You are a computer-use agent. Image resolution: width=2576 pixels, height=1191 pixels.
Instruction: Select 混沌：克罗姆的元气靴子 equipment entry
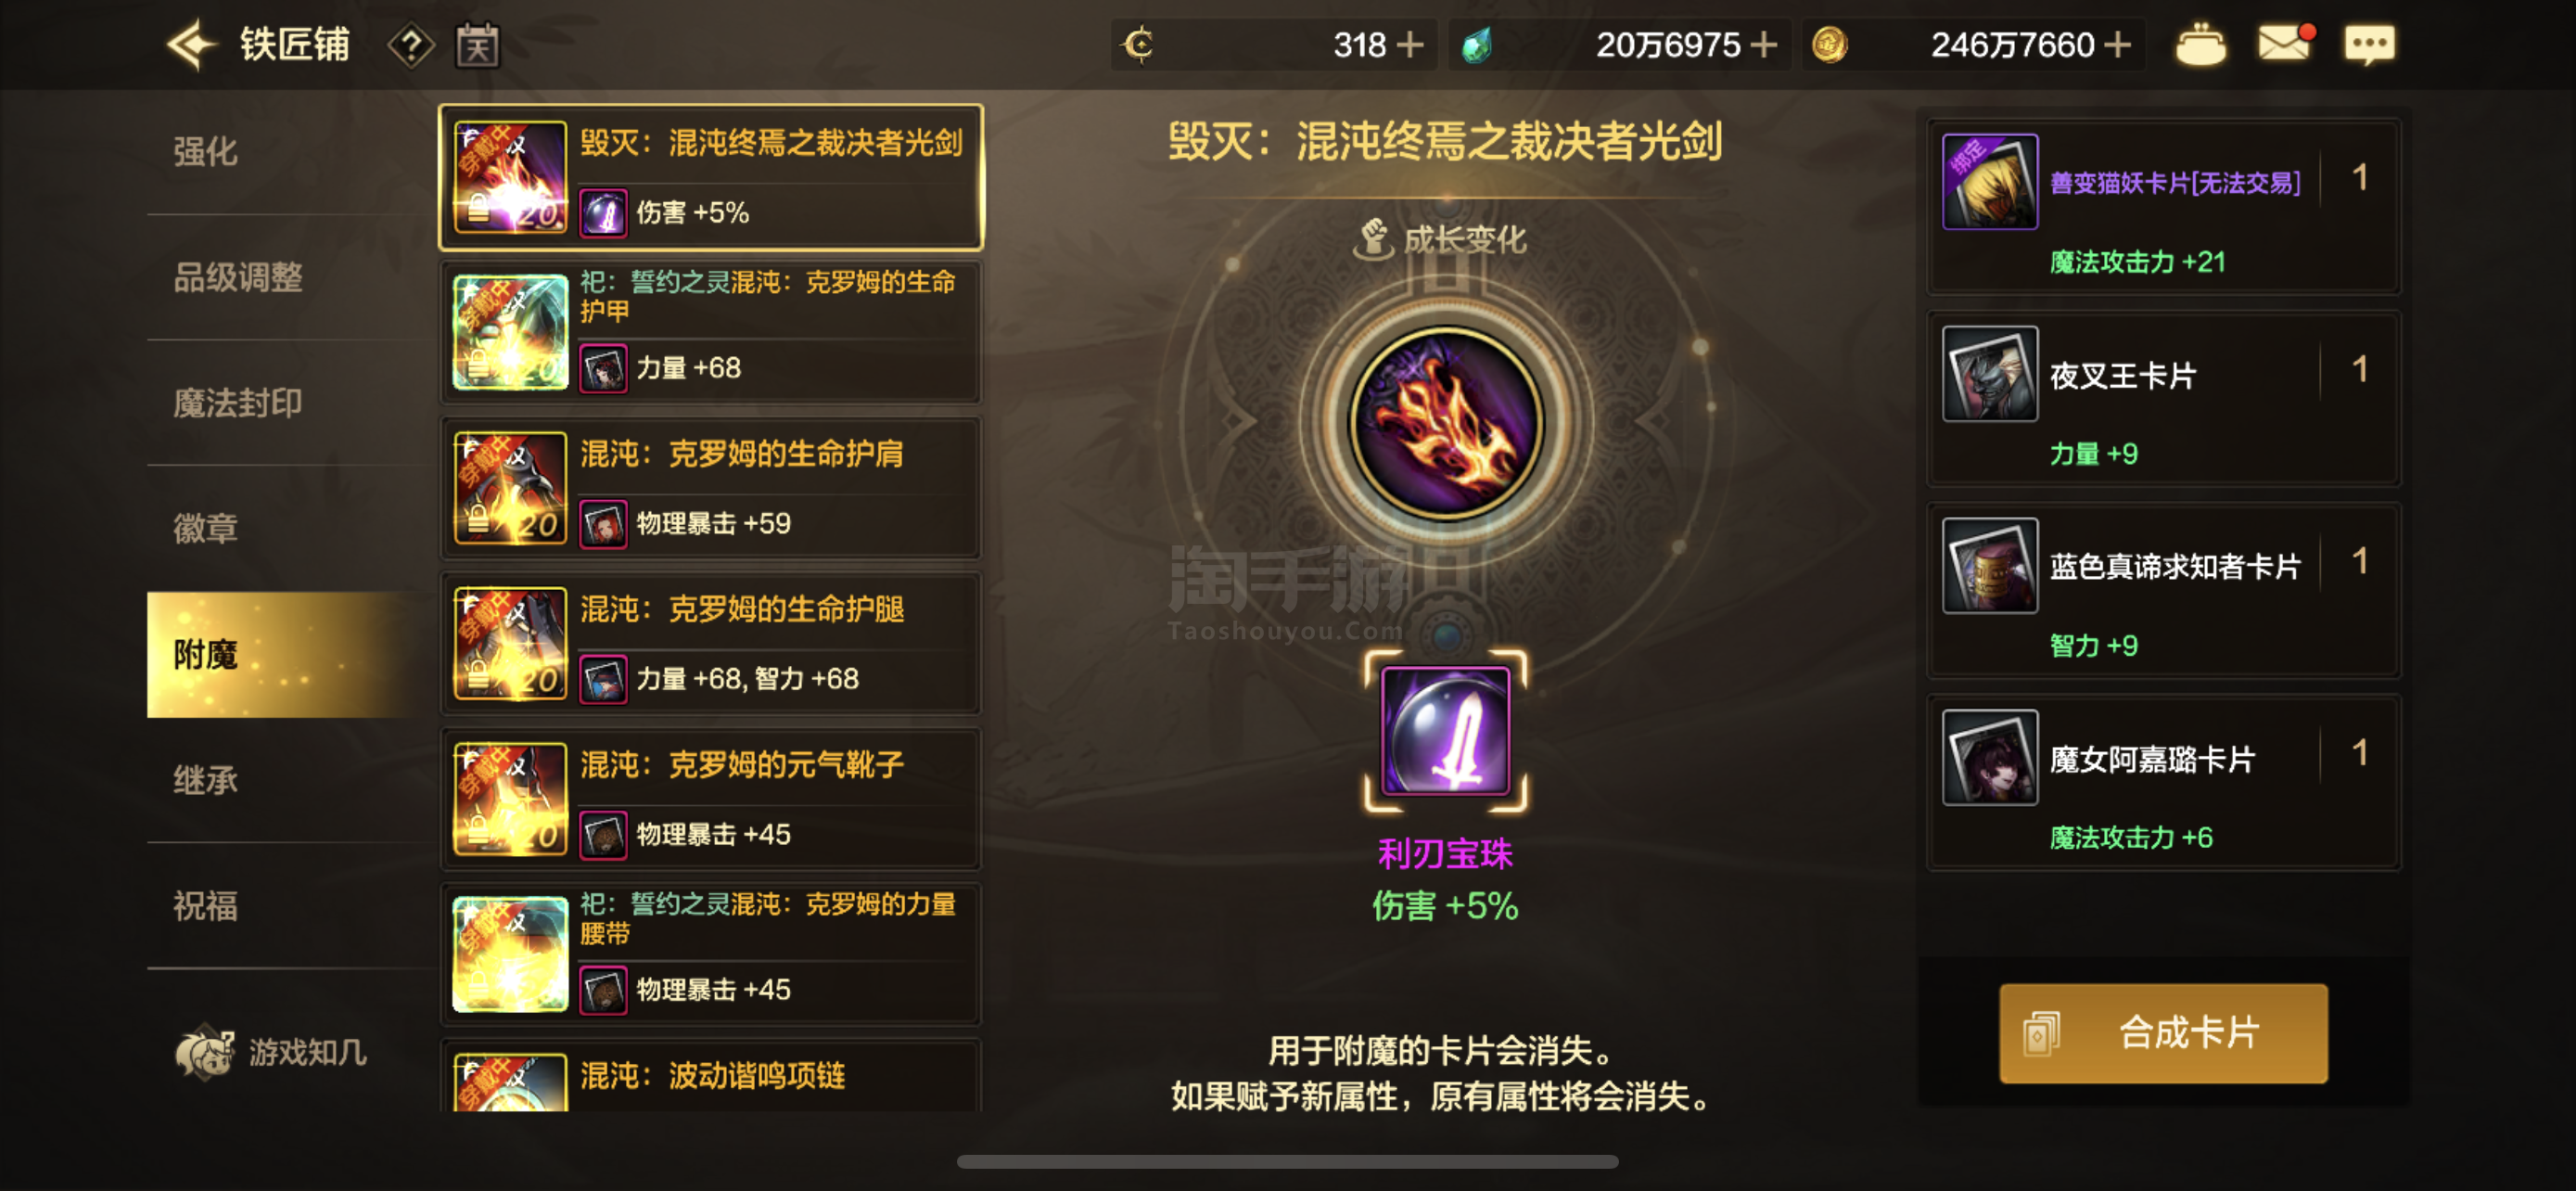(711, 799)
